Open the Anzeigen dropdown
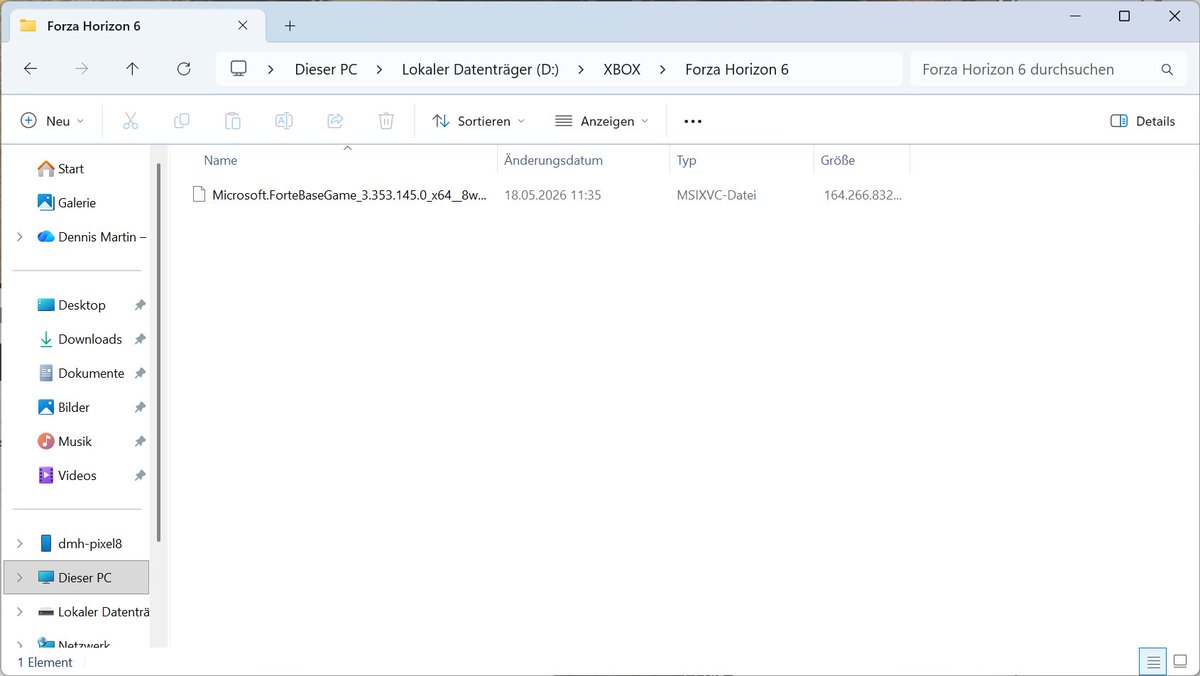 (601, 121)
